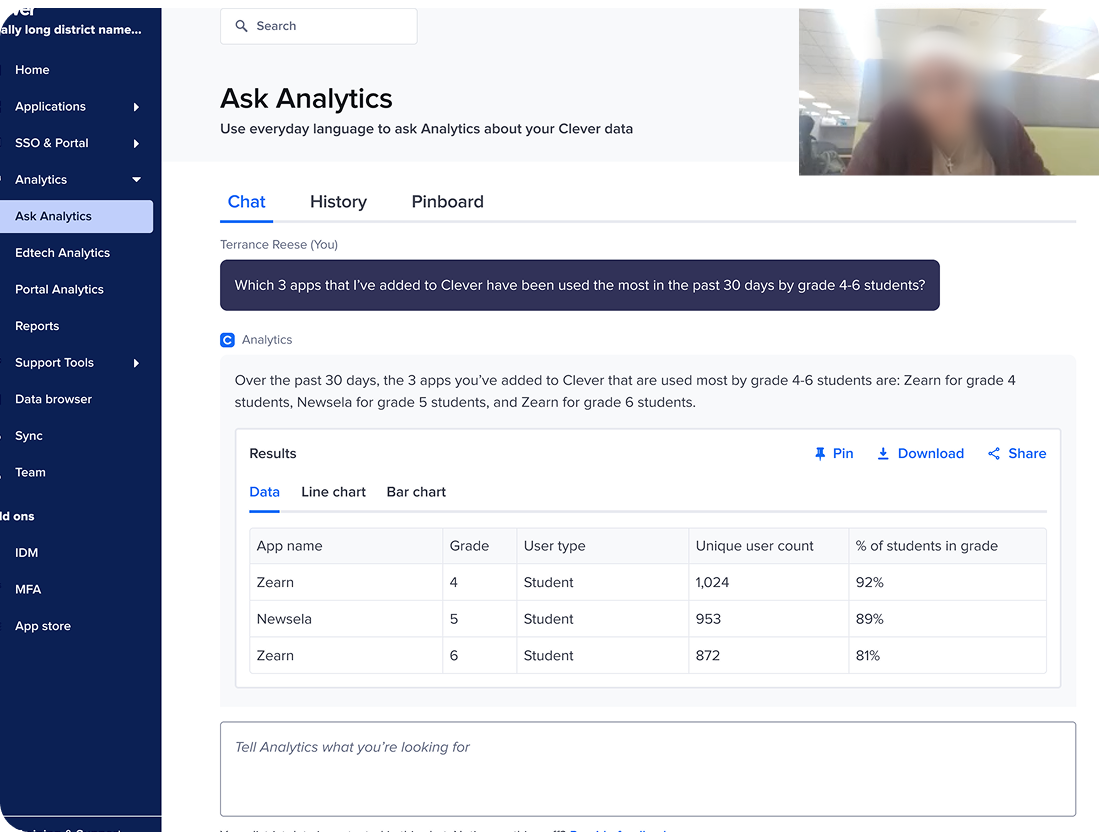Click the Clever Analytics logo icon
This screenshot has width=1099, height=832.
click(227, 340)
